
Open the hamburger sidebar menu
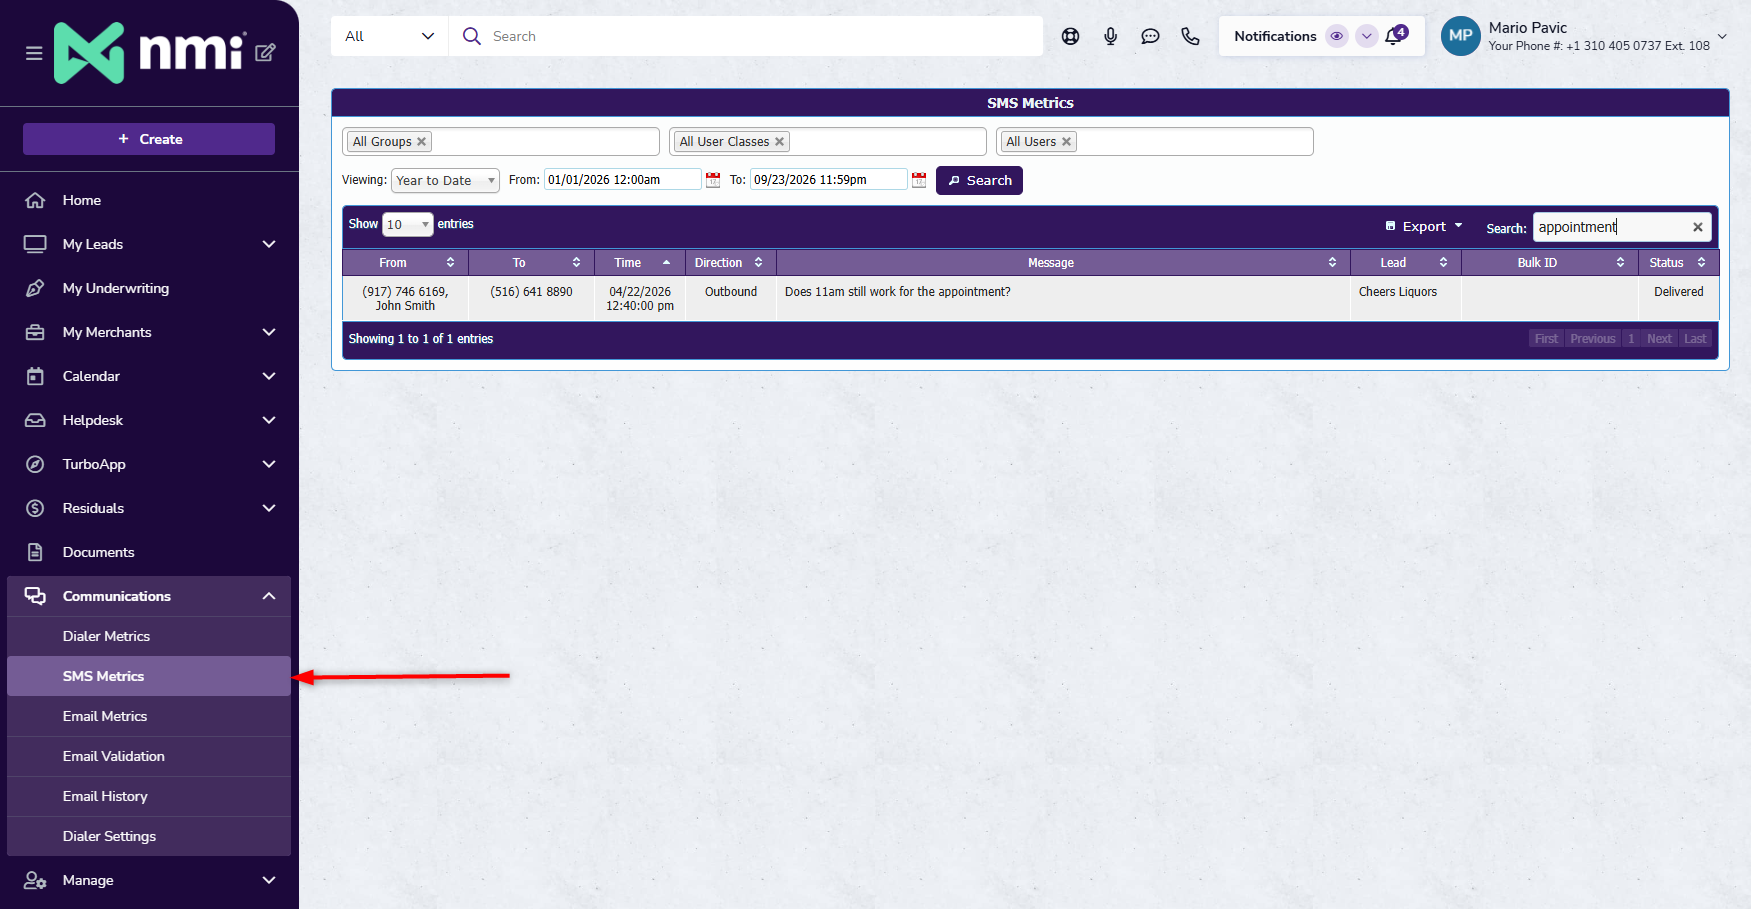click(34, 53)
